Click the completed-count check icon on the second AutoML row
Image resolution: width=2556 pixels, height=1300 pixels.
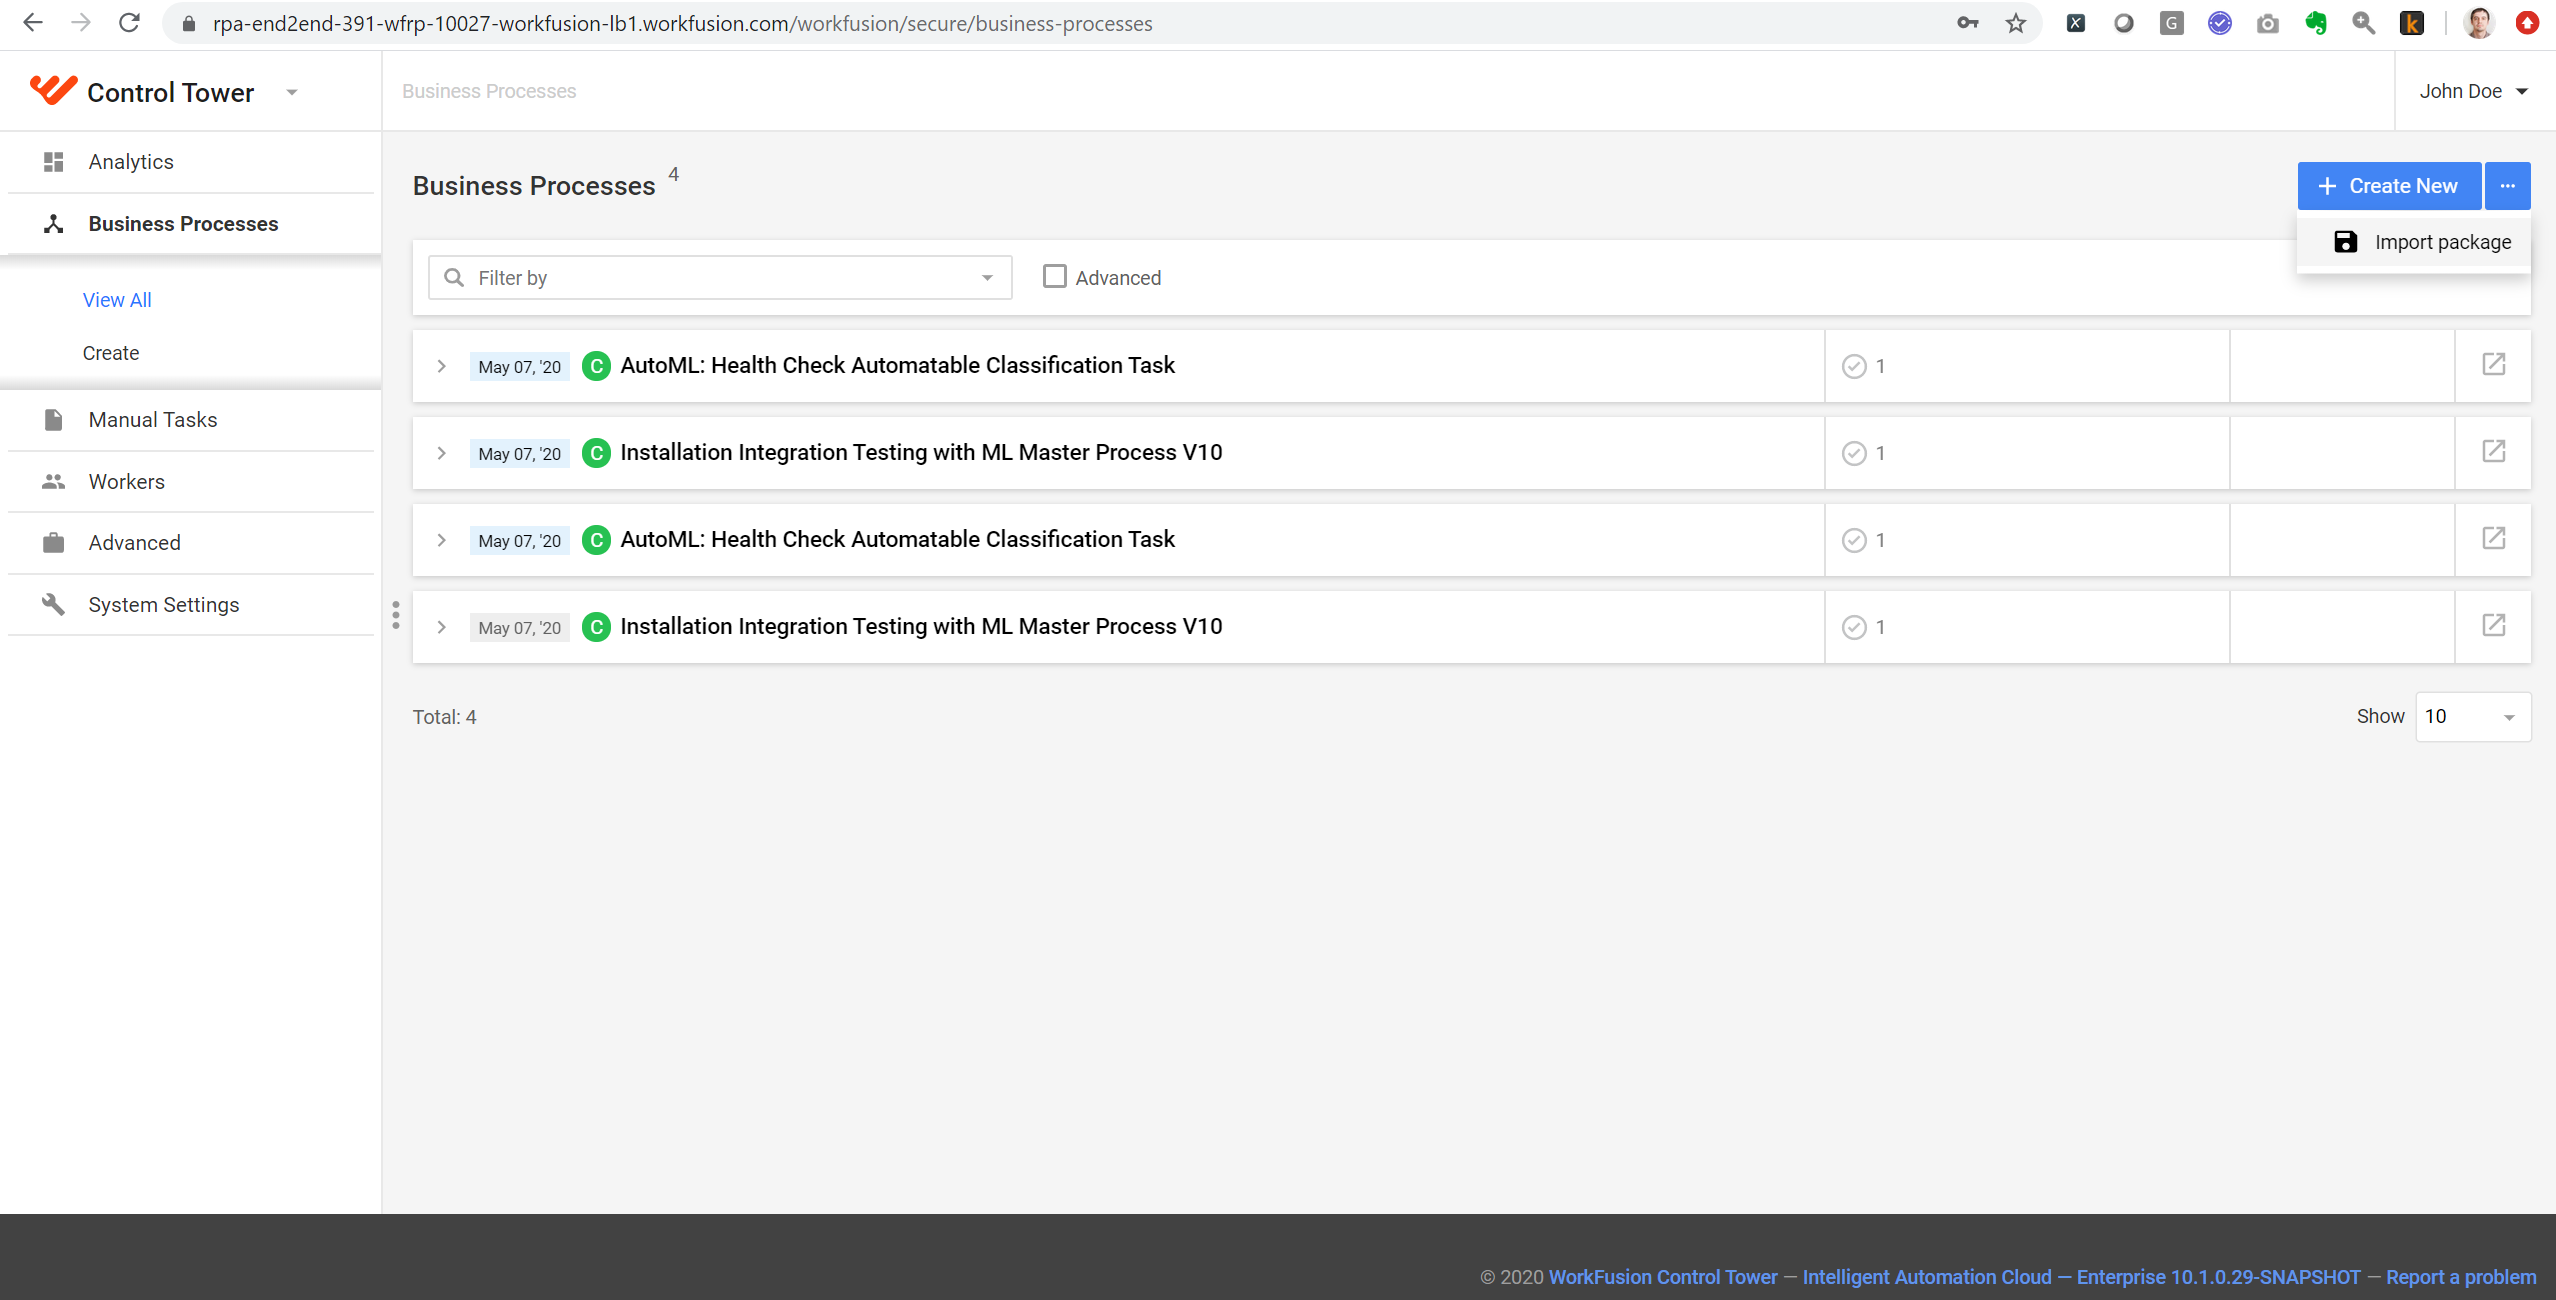(x=1854, y=540)
